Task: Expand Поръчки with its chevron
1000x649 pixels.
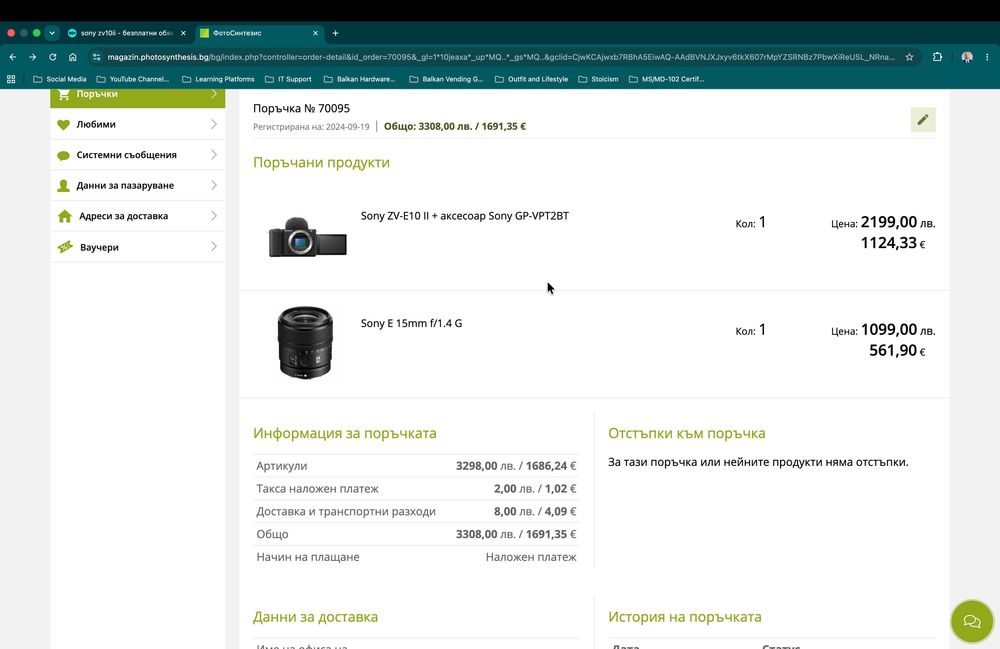Action: tap(214, 94)
